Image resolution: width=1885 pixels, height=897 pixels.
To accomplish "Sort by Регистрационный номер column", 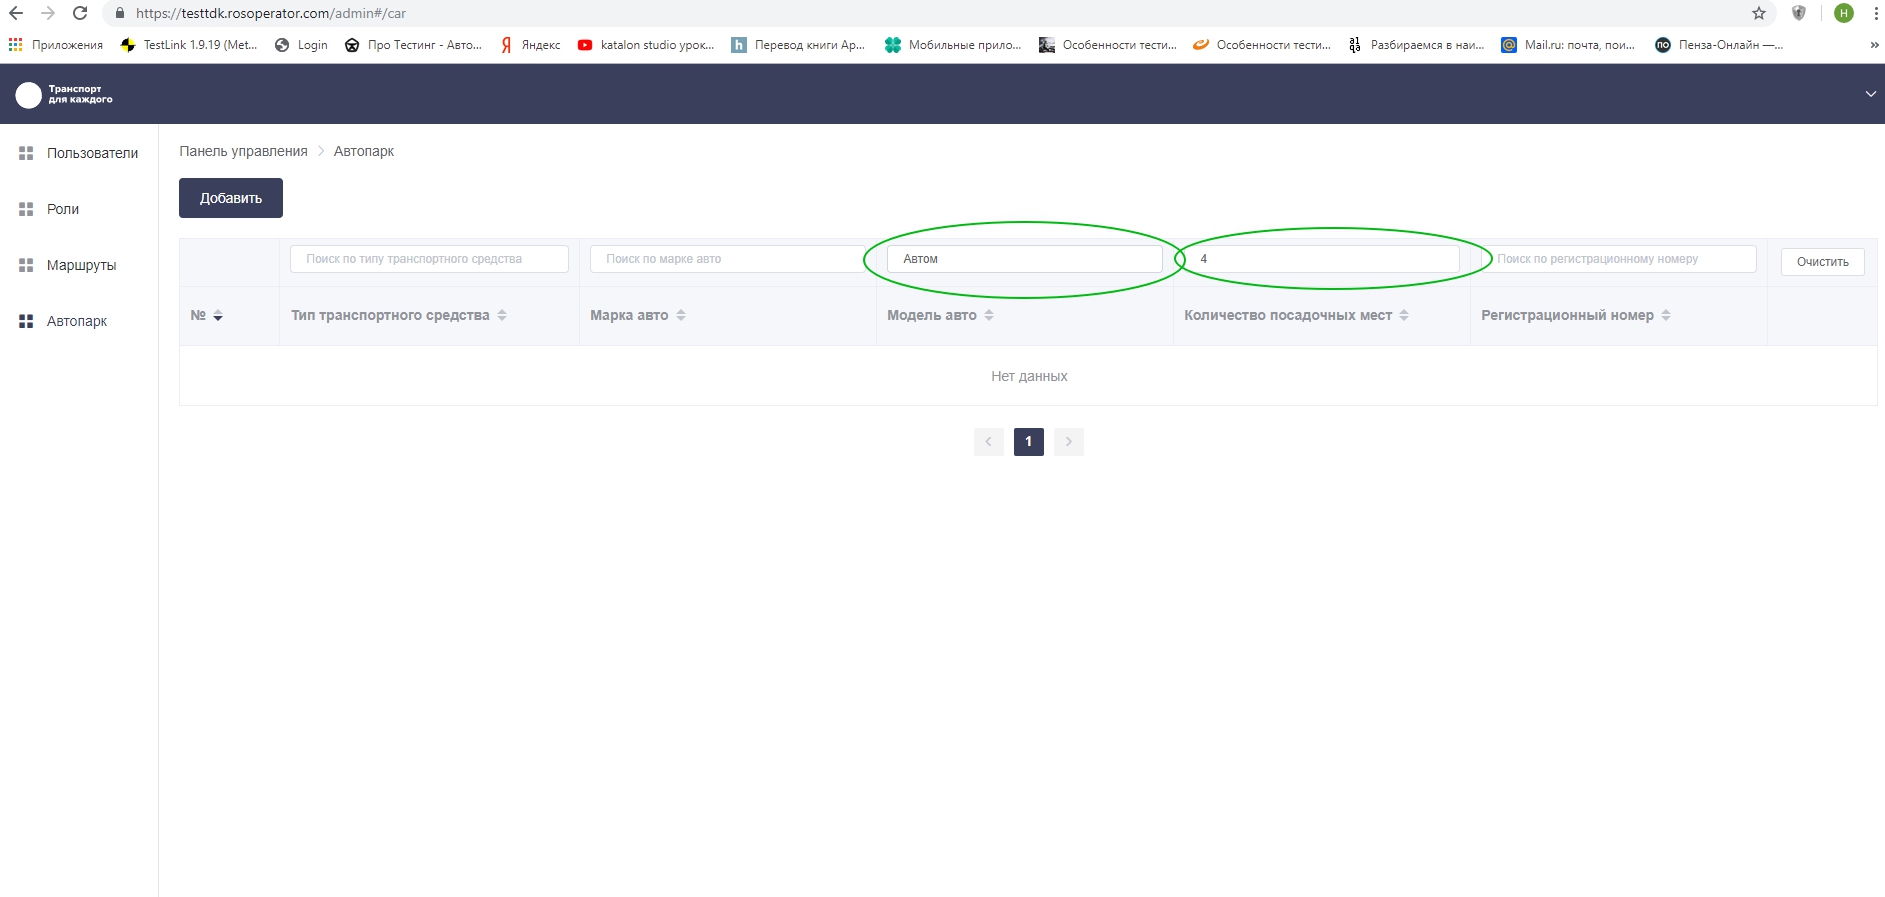I will 1666,316.
